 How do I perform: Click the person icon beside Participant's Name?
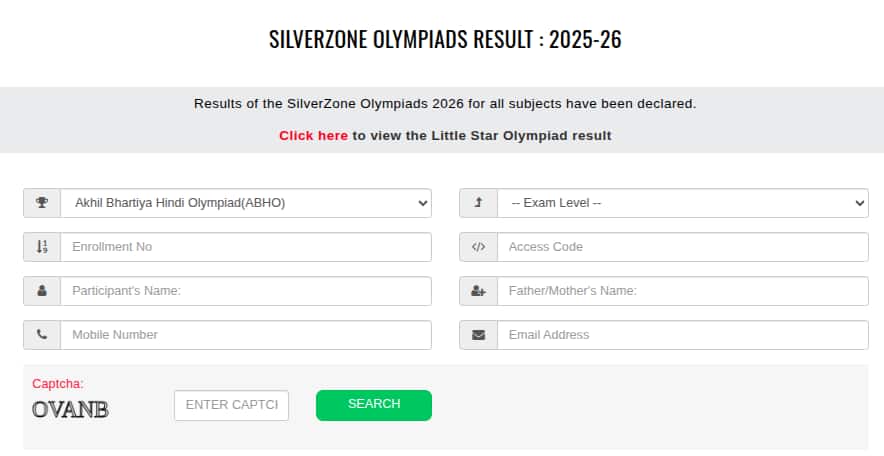(42, 291)
